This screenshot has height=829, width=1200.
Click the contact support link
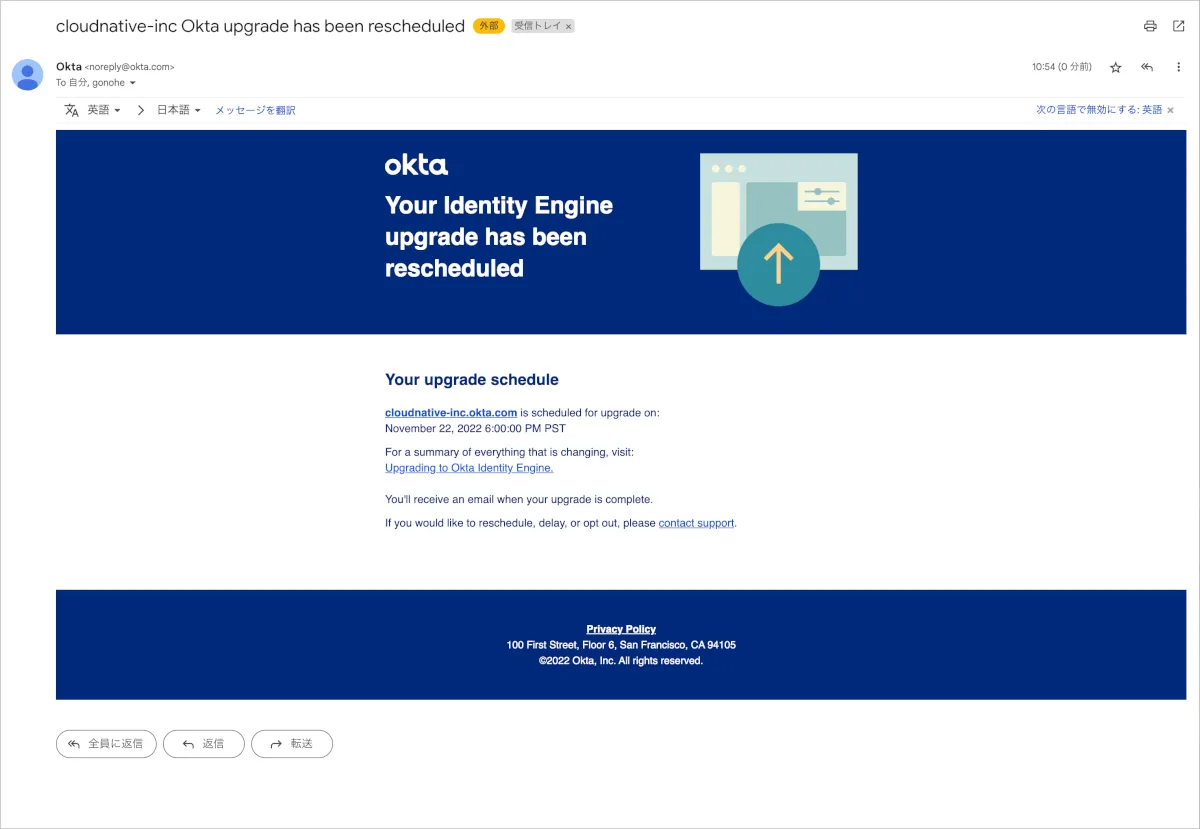pos(696,523)
